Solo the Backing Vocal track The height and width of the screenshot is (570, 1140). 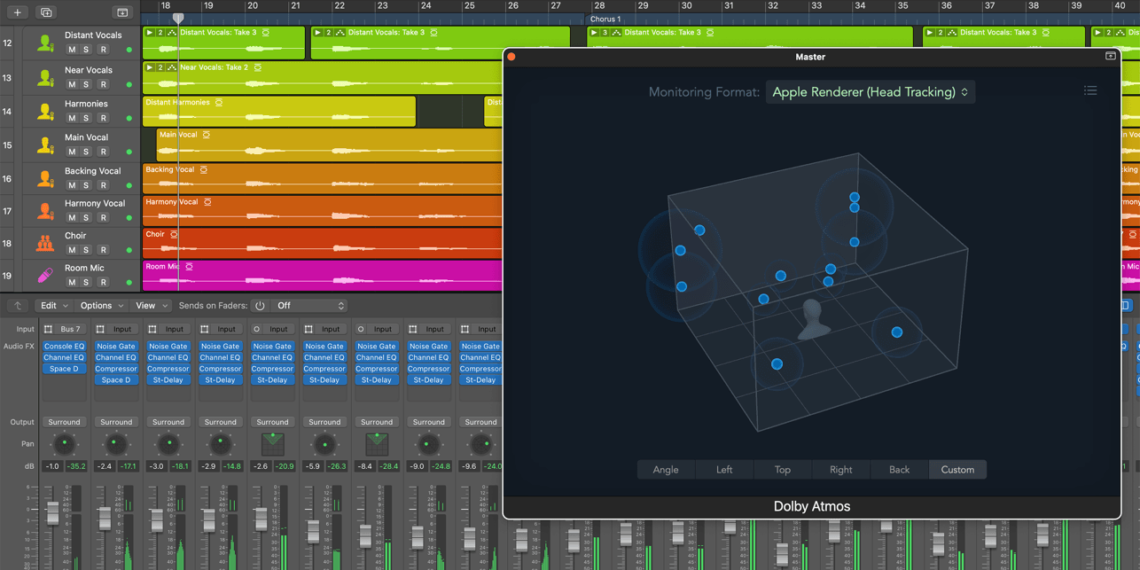coord(87,185)
